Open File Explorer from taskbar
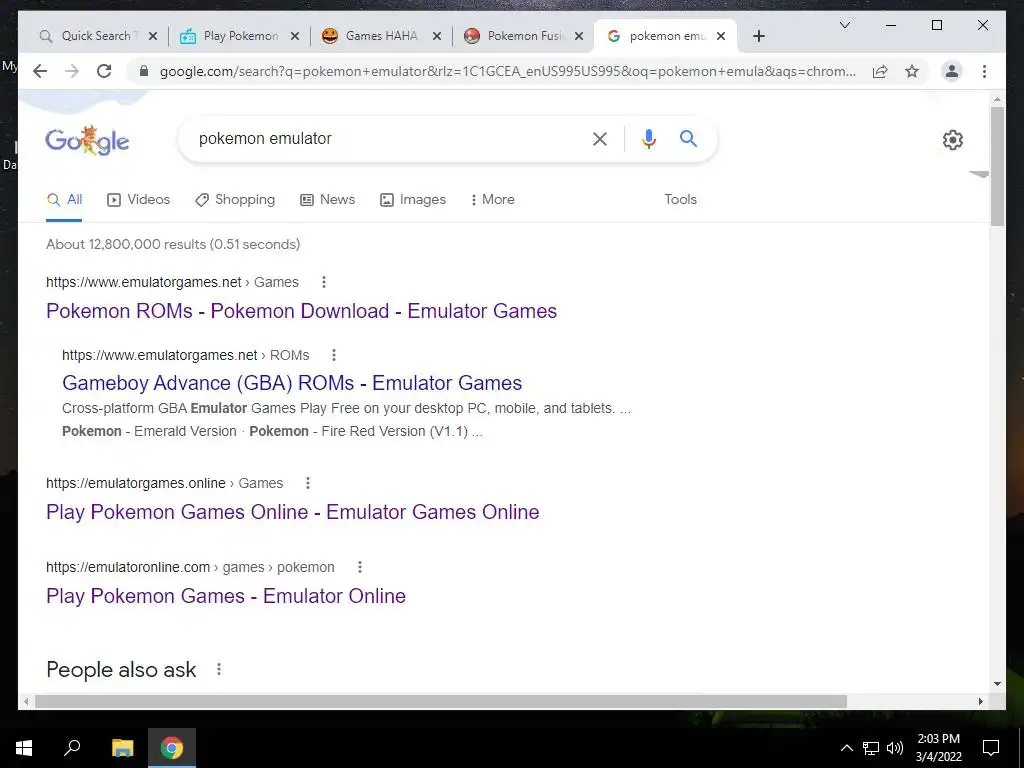 122,748
